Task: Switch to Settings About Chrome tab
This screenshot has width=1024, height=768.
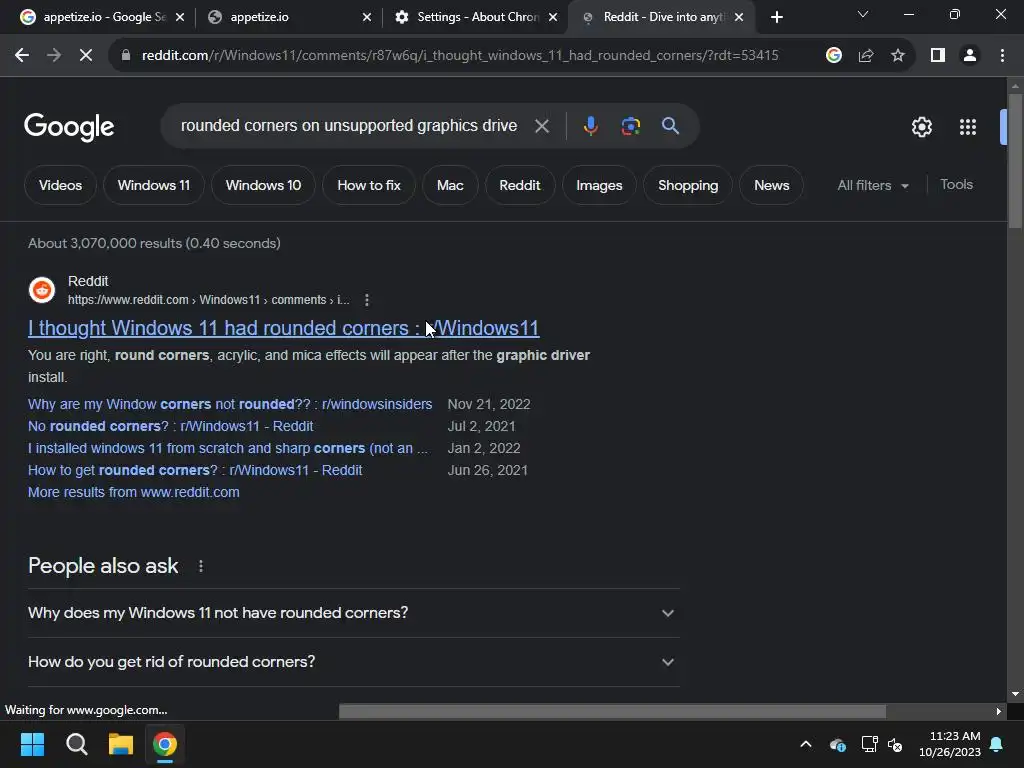Action: [x=475, y=17]
